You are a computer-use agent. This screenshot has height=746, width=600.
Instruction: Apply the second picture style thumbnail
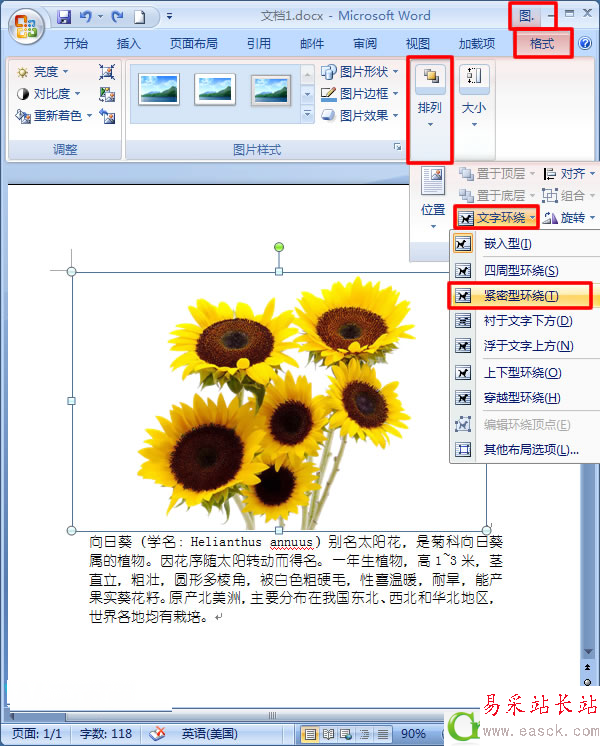pos(215,89)
